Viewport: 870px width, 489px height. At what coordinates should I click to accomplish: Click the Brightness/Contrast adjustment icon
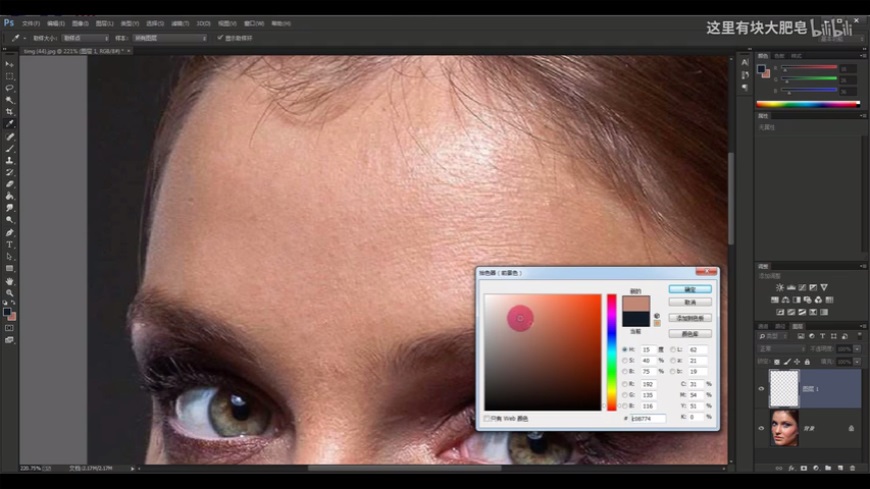point(780,287)
